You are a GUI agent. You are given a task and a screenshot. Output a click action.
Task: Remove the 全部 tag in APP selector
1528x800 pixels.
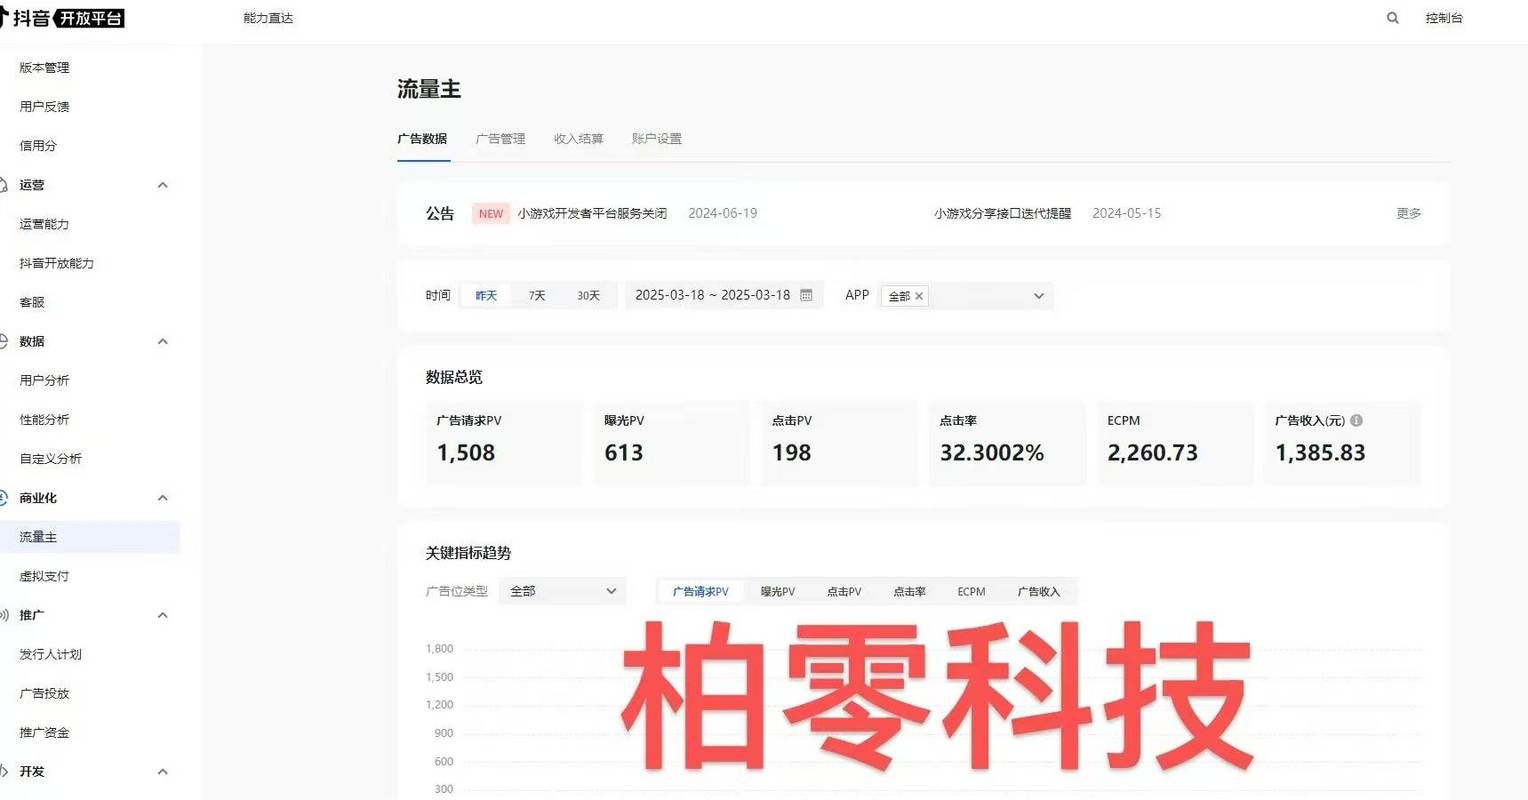click(919, 296)
